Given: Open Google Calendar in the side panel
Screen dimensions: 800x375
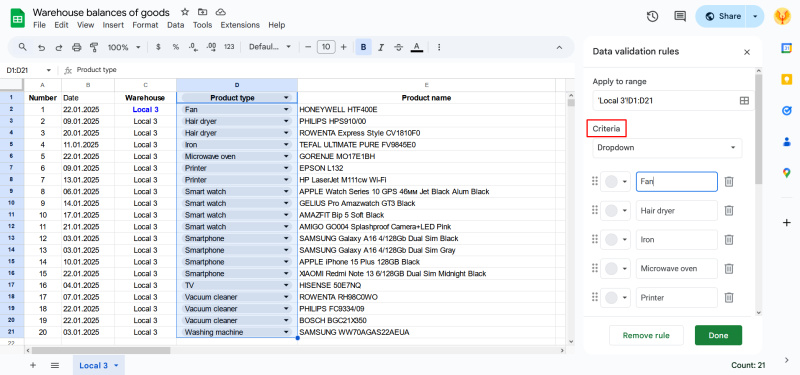Looking at the screenshot, I should [786, 48].
